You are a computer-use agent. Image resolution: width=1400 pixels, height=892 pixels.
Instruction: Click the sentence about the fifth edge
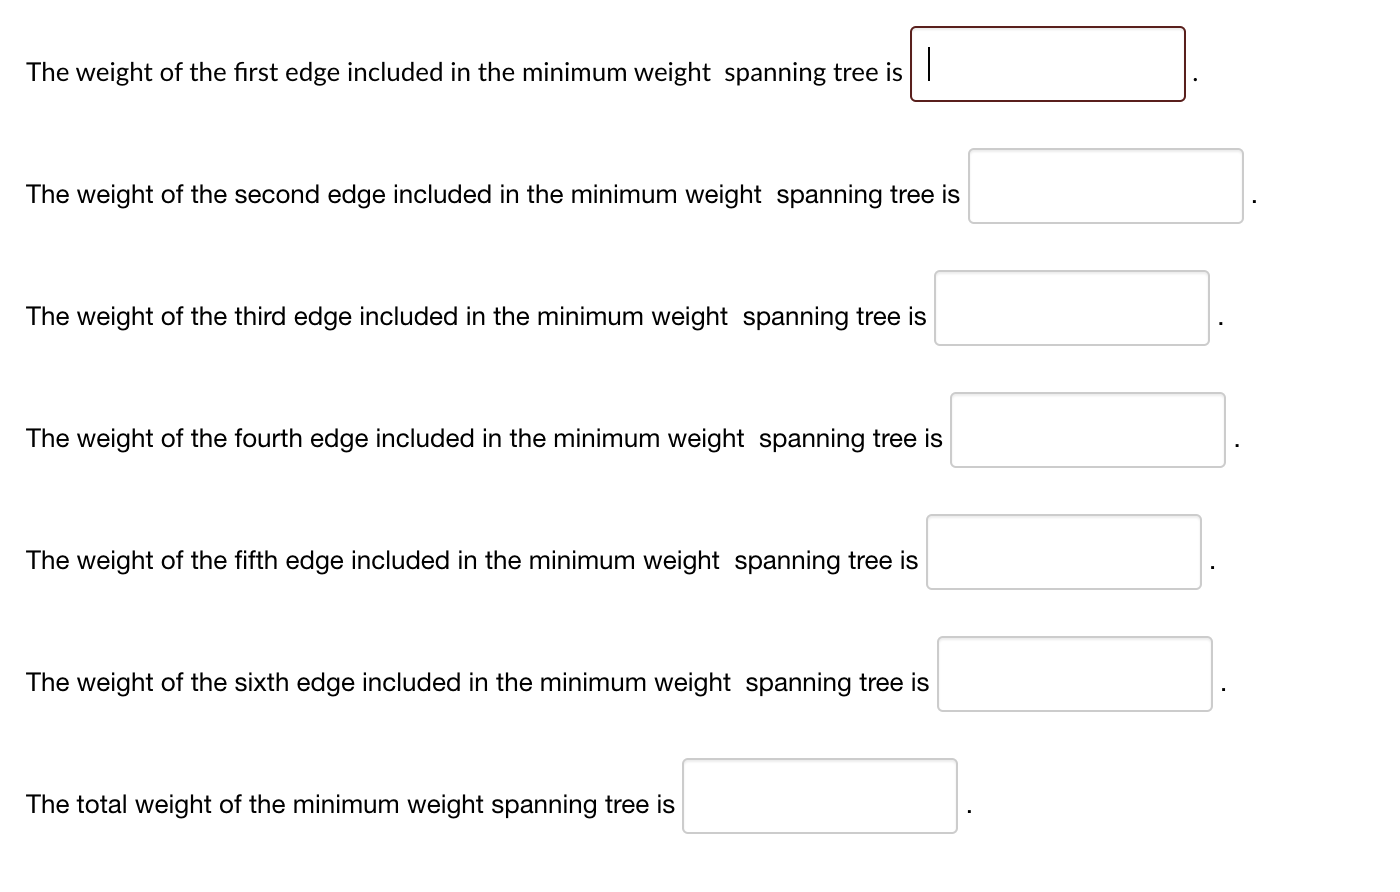pyautogui.click(x=472, y=560)
